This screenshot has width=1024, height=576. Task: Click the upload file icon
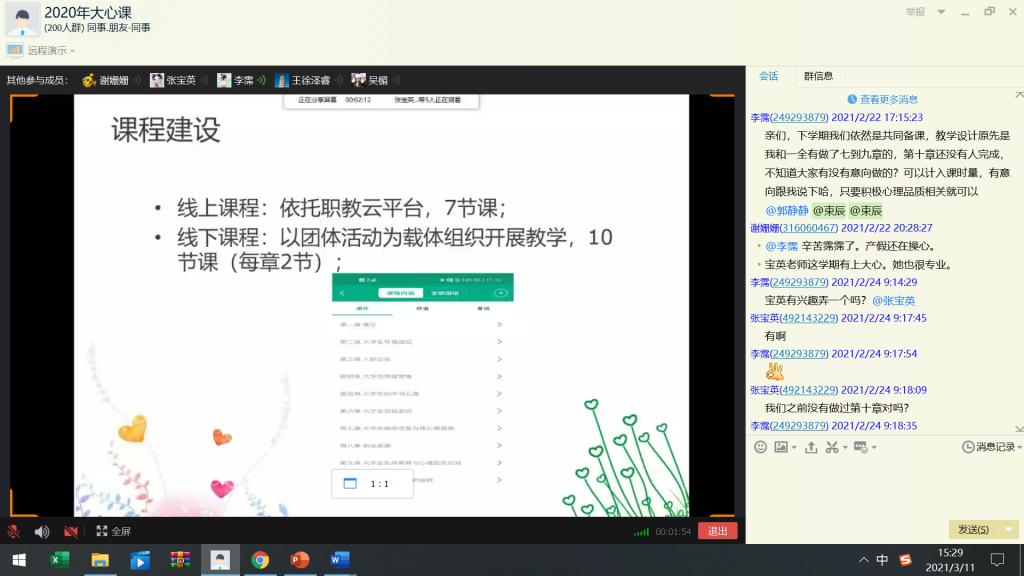811,447
